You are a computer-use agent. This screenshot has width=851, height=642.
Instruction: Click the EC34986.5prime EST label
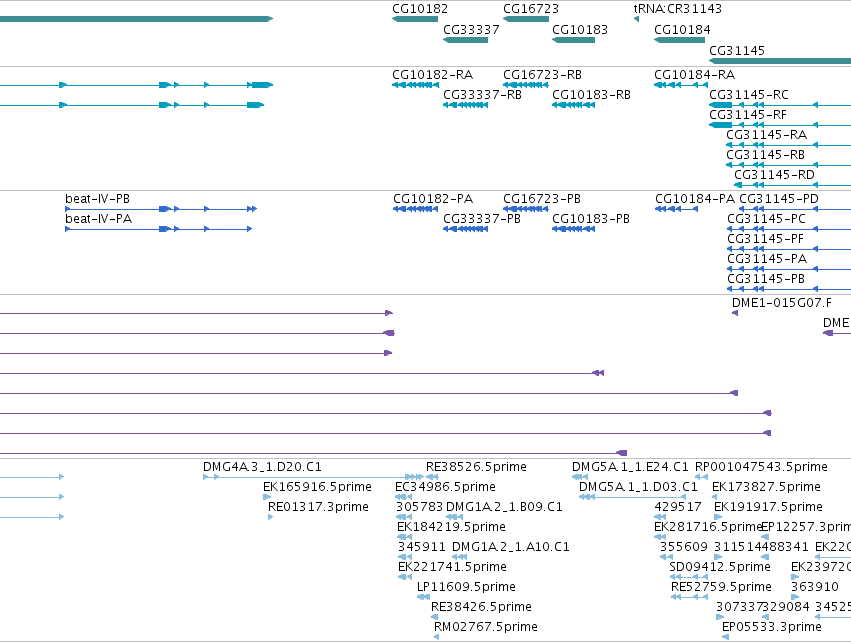(x=445, y=487)
